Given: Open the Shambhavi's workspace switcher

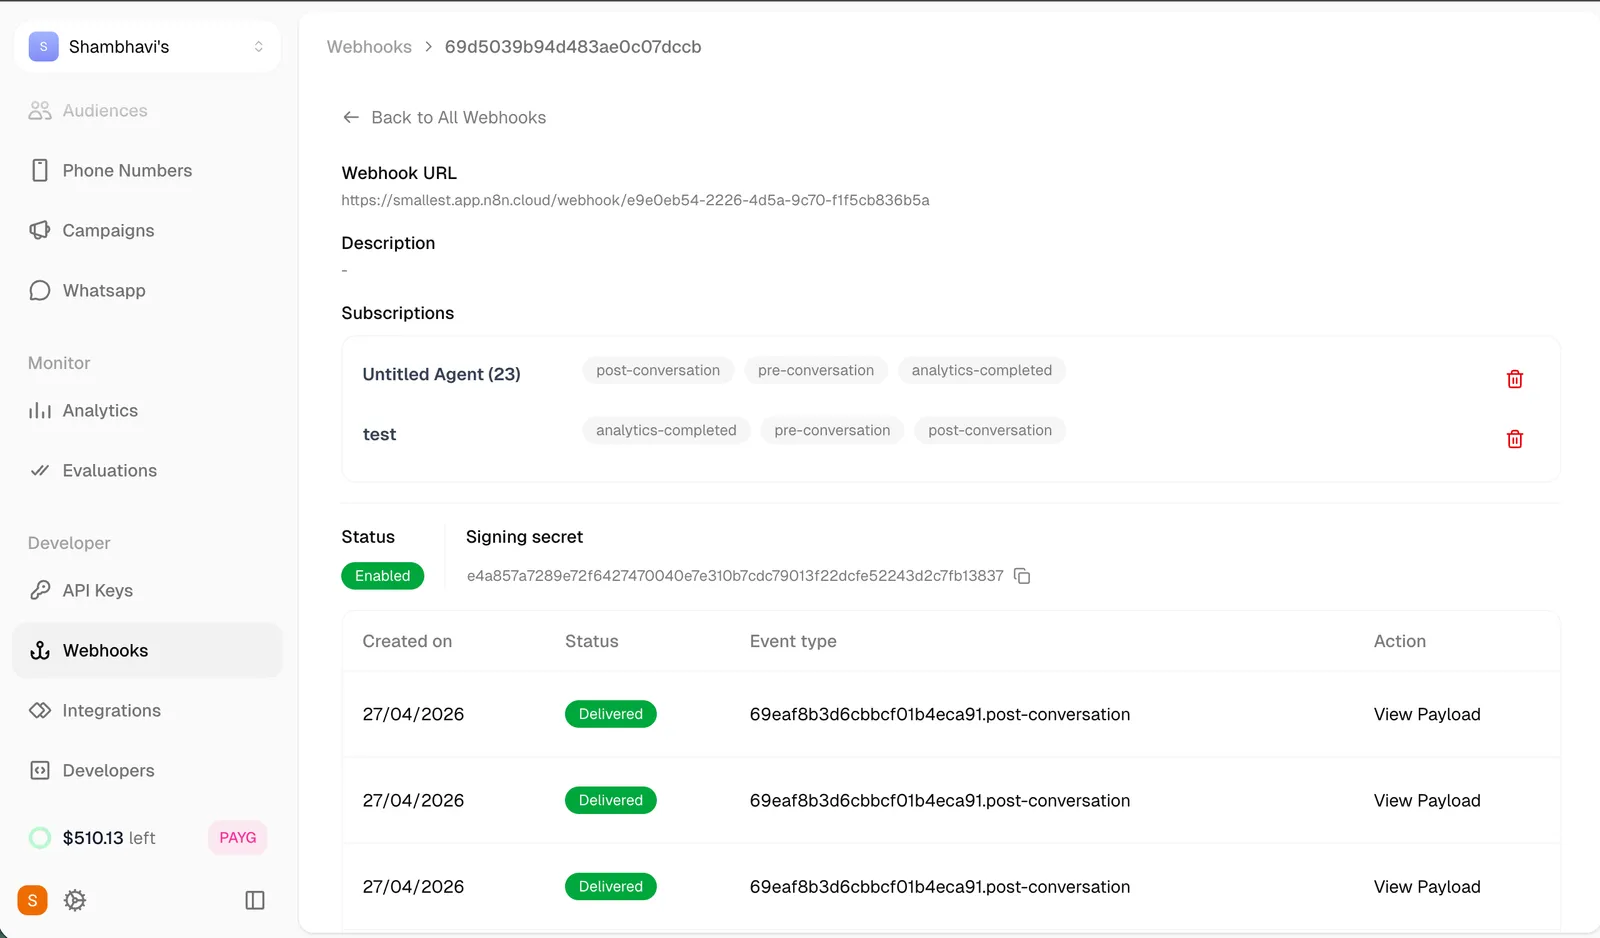Looking at the screenshot, I should coord(147,47).
